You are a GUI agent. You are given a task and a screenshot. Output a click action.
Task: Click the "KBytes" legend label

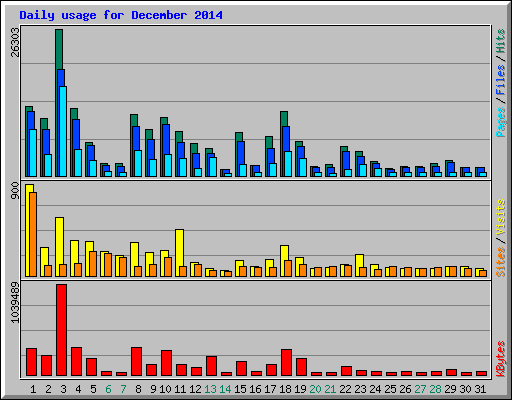[x=500, y=359]
